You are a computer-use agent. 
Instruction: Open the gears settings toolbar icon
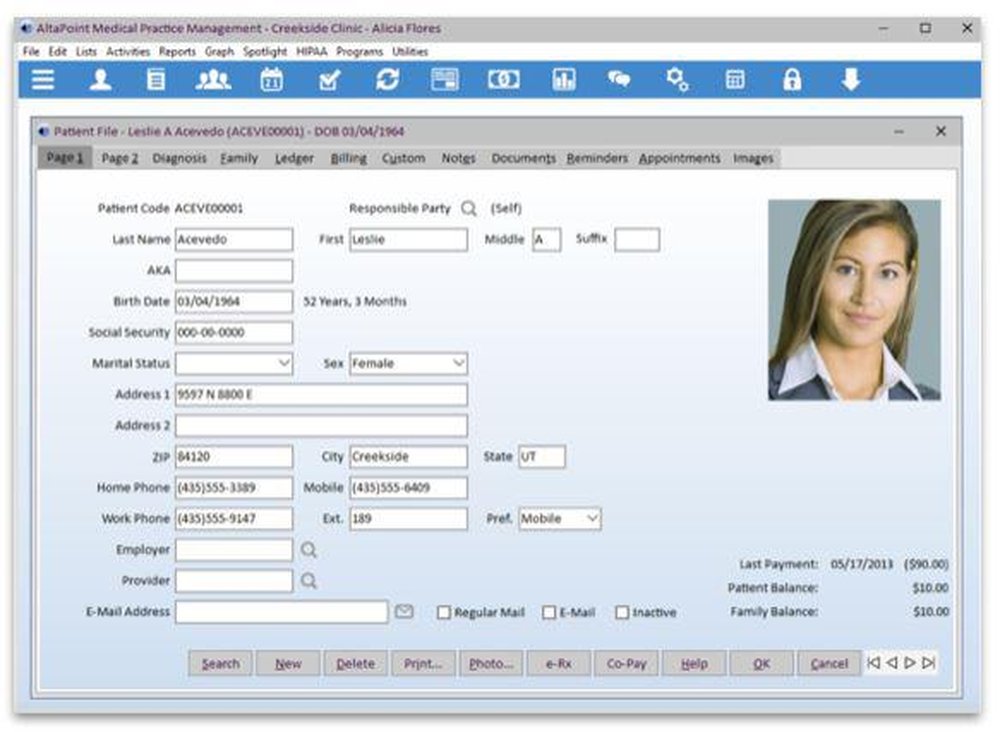[x=677, y=80]
